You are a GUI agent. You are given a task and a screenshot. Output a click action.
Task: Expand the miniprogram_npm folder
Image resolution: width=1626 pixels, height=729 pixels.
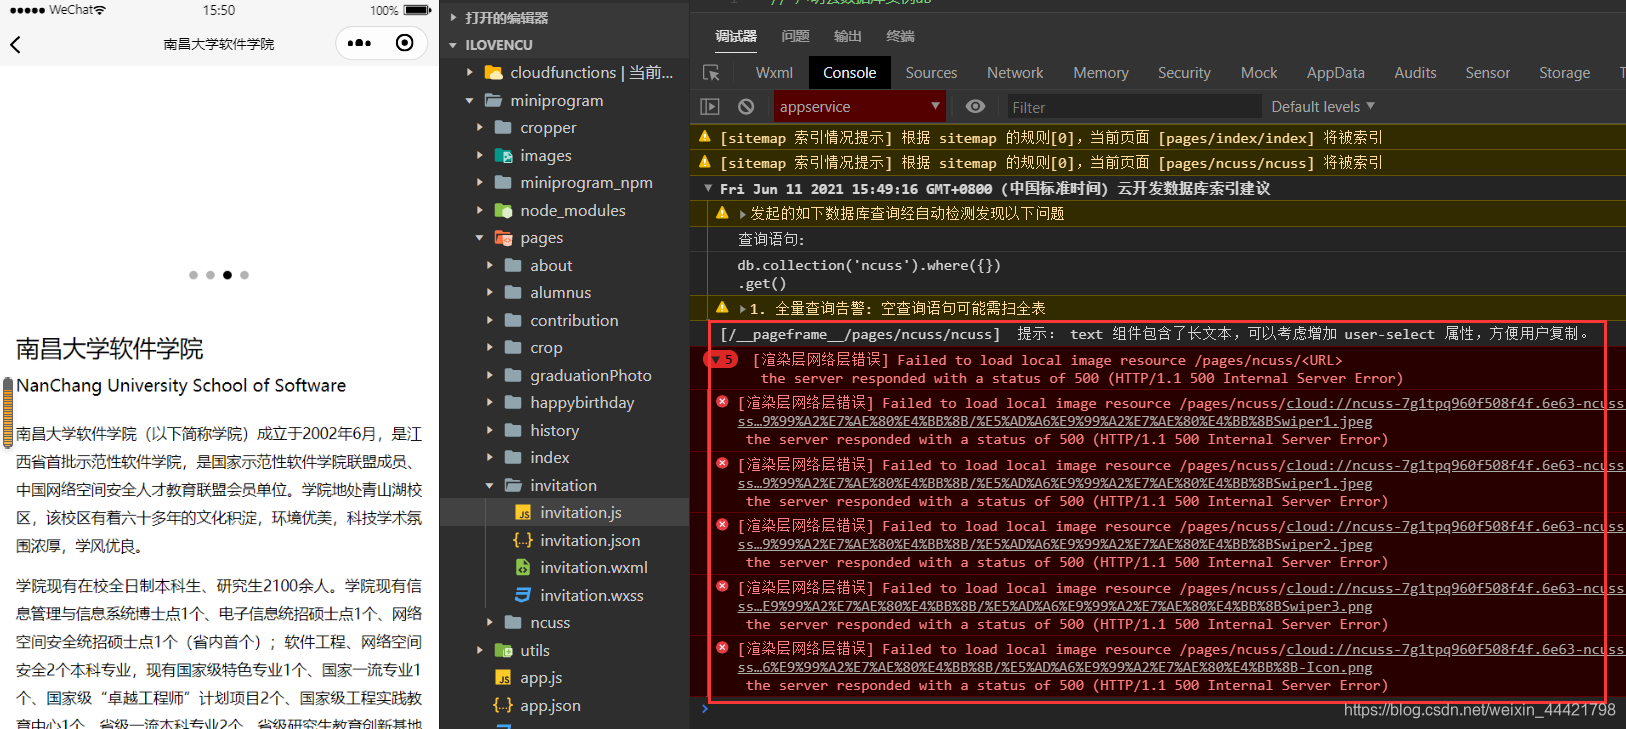[x=480, y=183]
